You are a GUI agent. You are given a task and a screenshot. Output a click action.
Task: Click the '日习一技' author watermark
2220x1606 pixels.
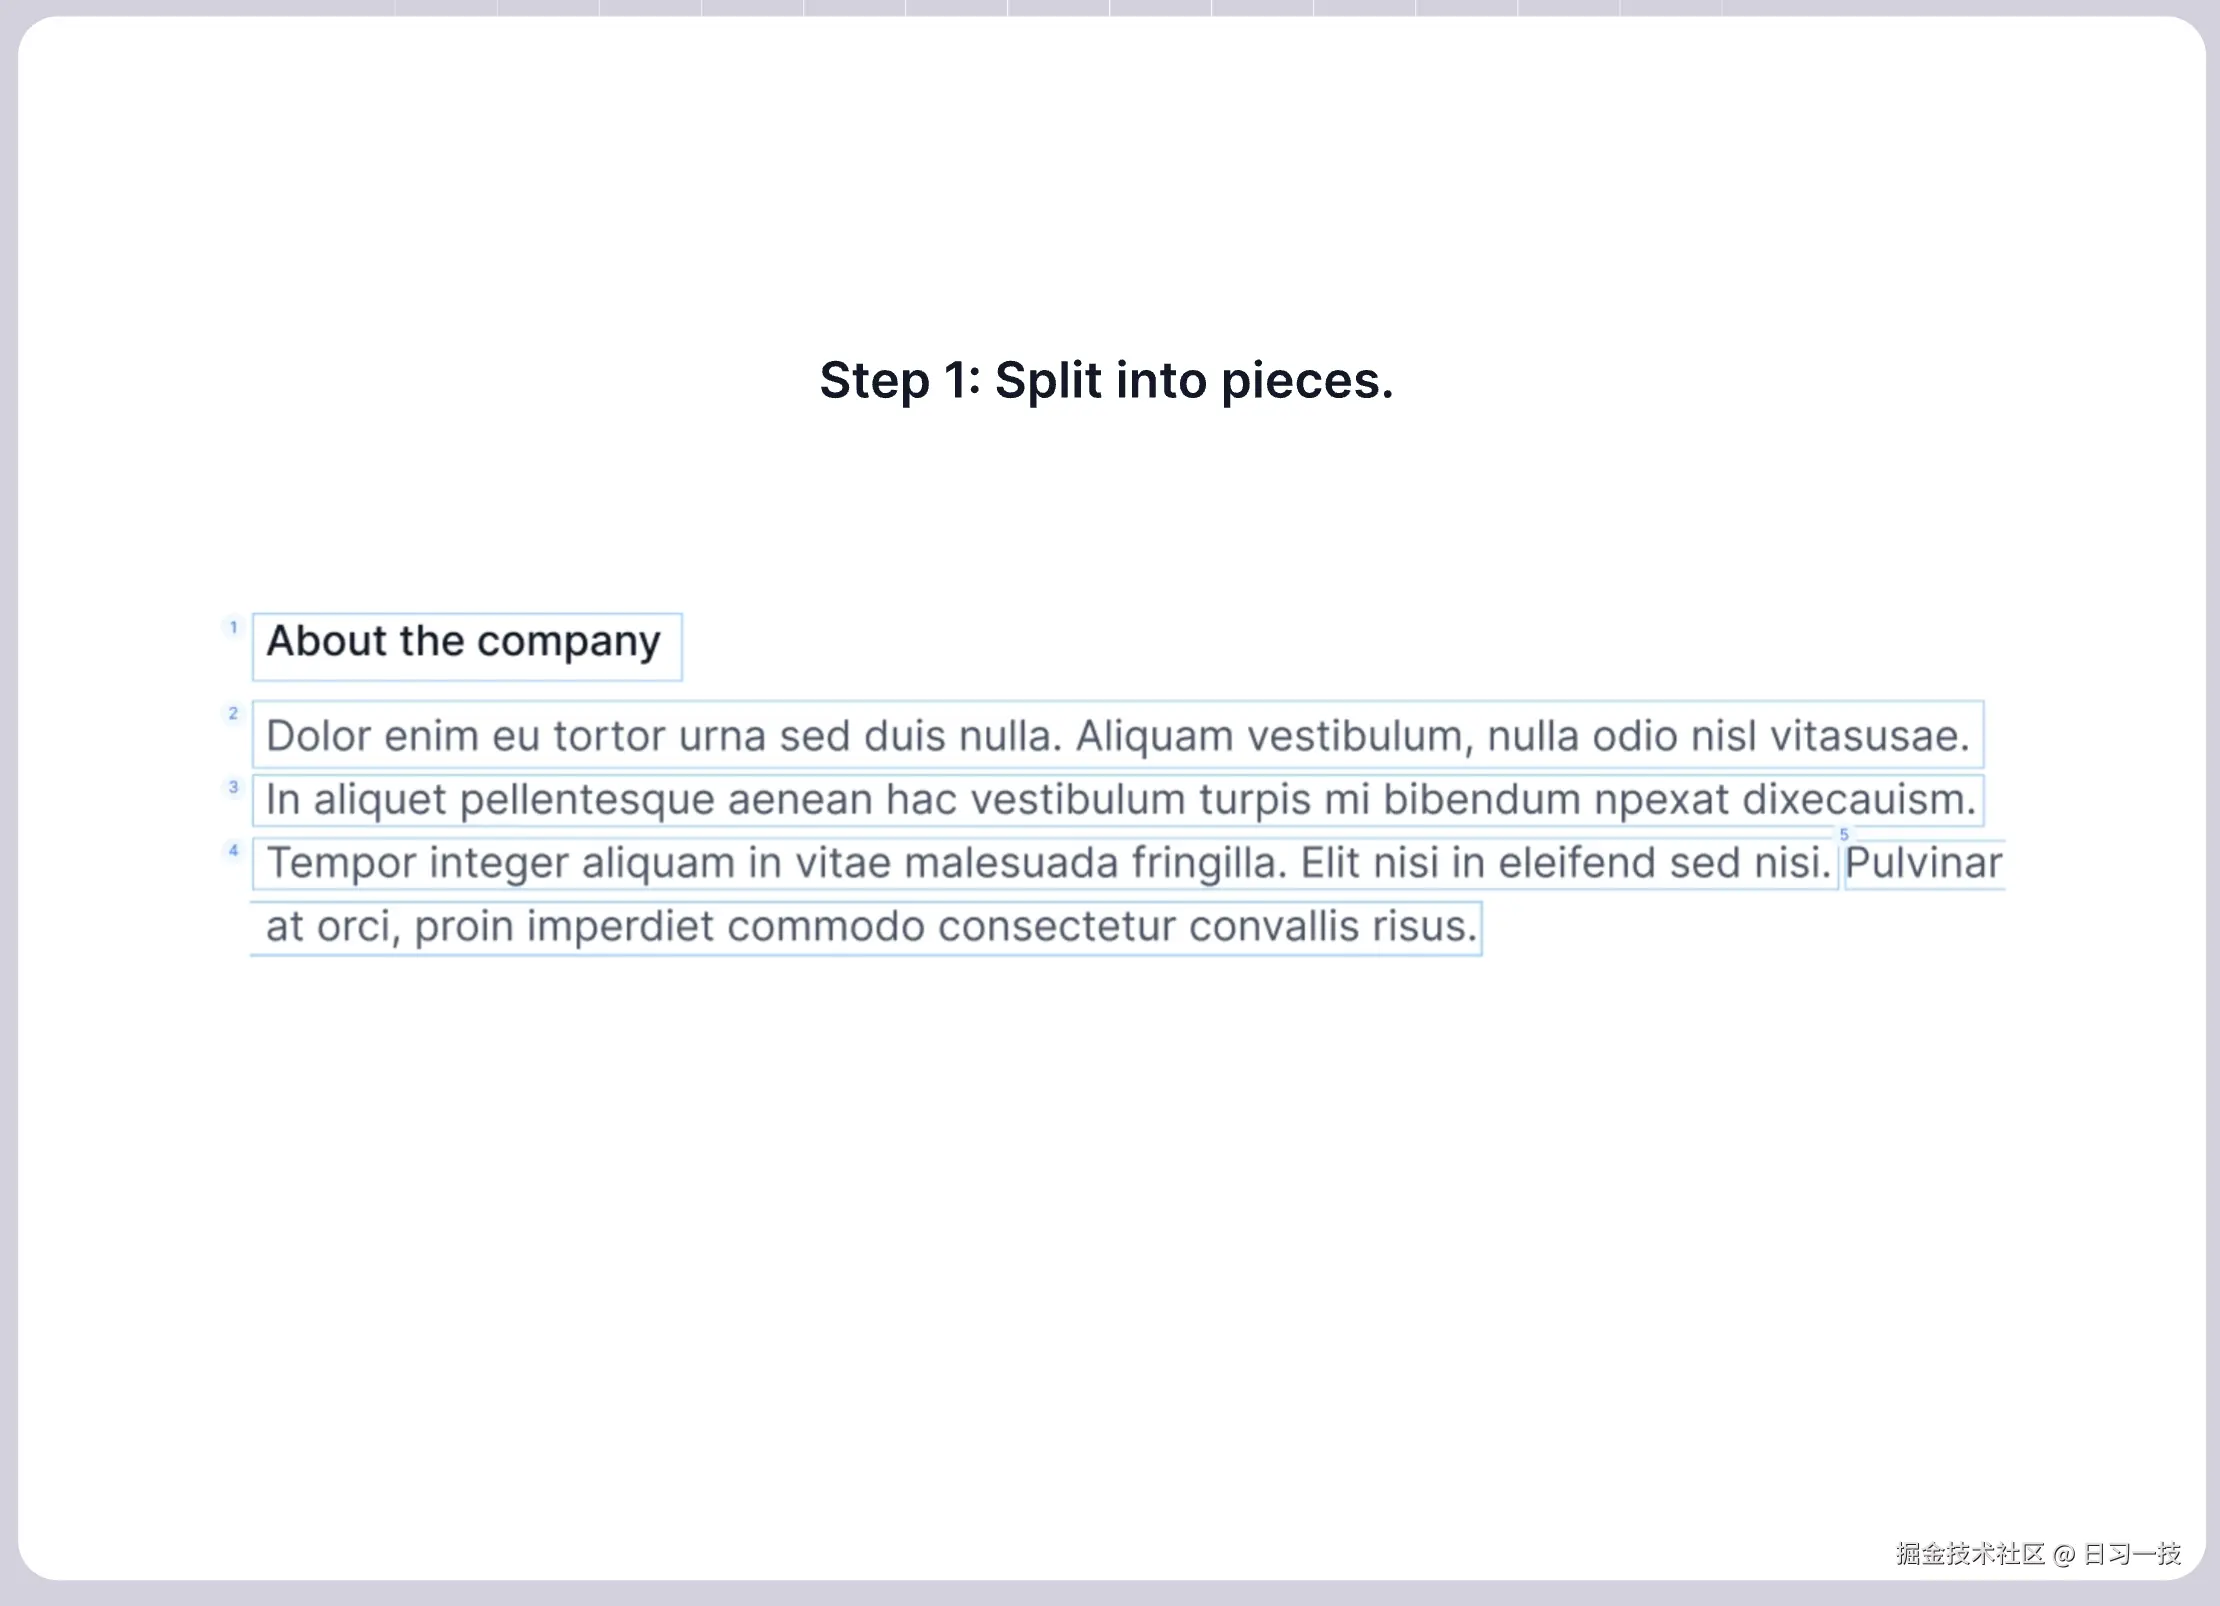[x=2131, y=1553]
